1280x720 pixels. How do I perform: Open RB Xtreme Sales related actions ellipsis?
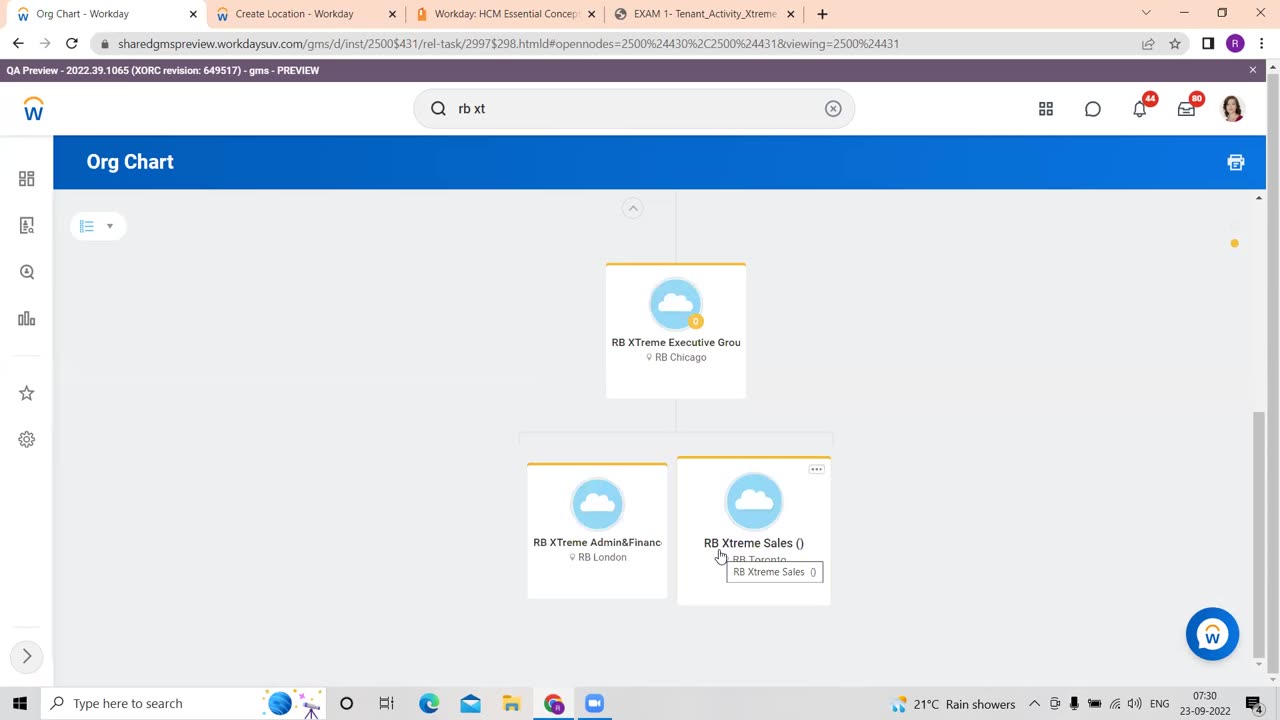click(x=817, y=469)
